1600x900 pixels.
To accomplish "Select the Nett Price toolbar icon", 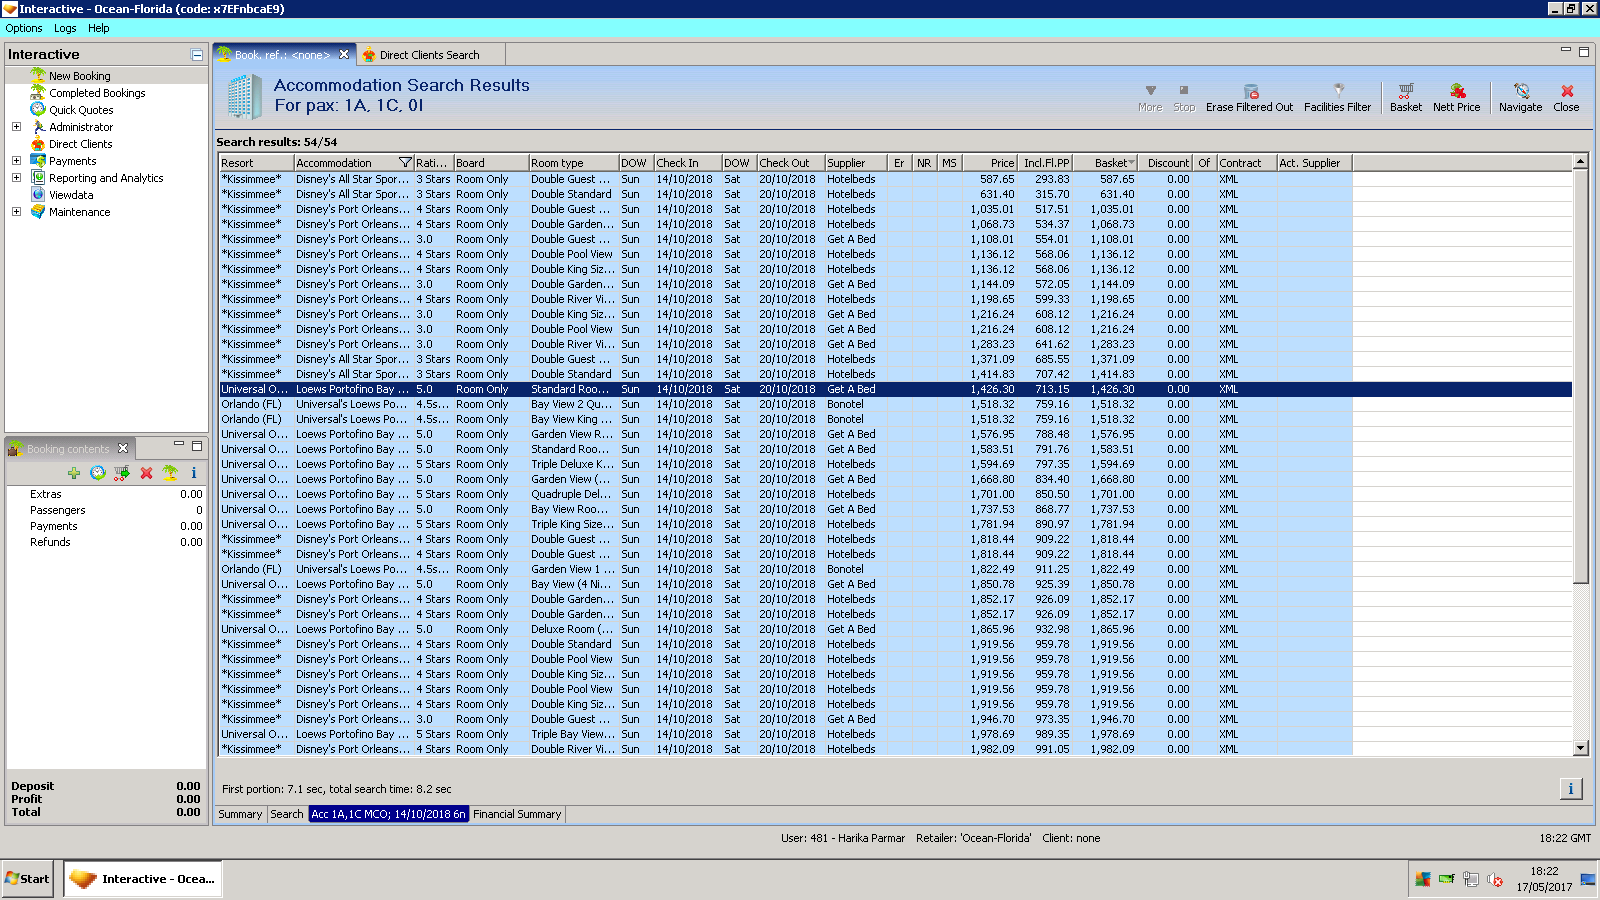I will (x=1457, y=91).
